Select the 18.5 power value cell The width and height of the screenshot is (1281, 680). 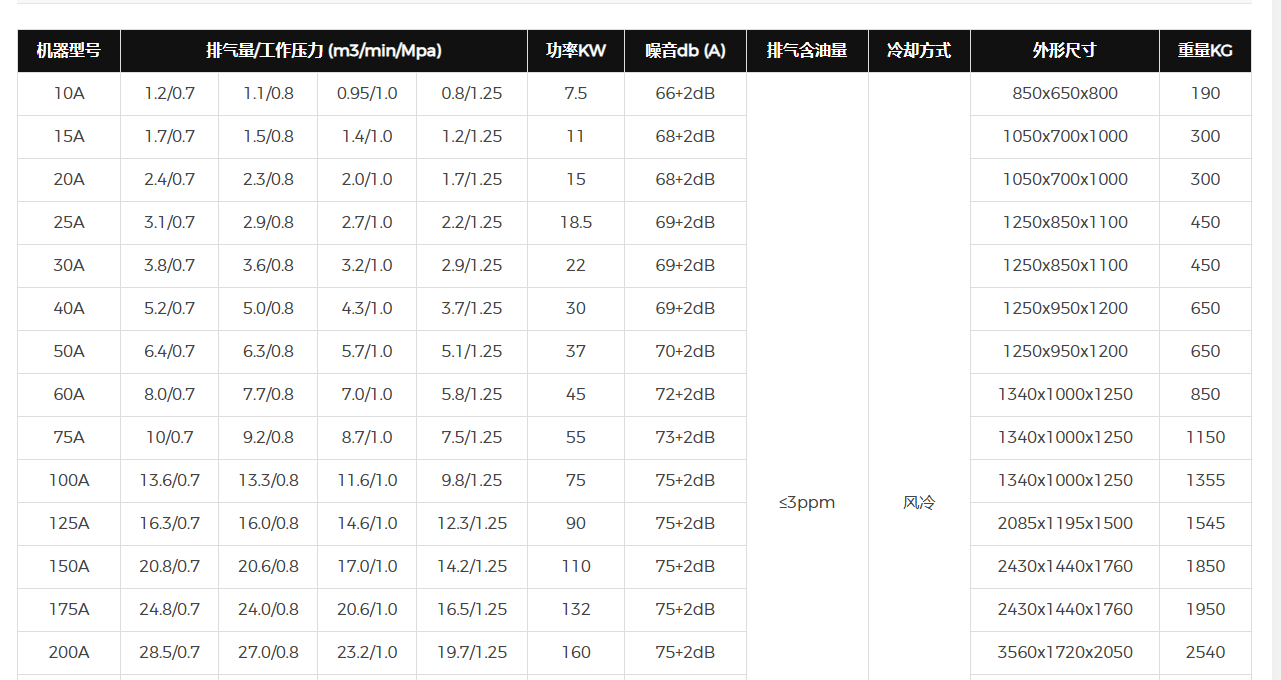coord(576,223)
